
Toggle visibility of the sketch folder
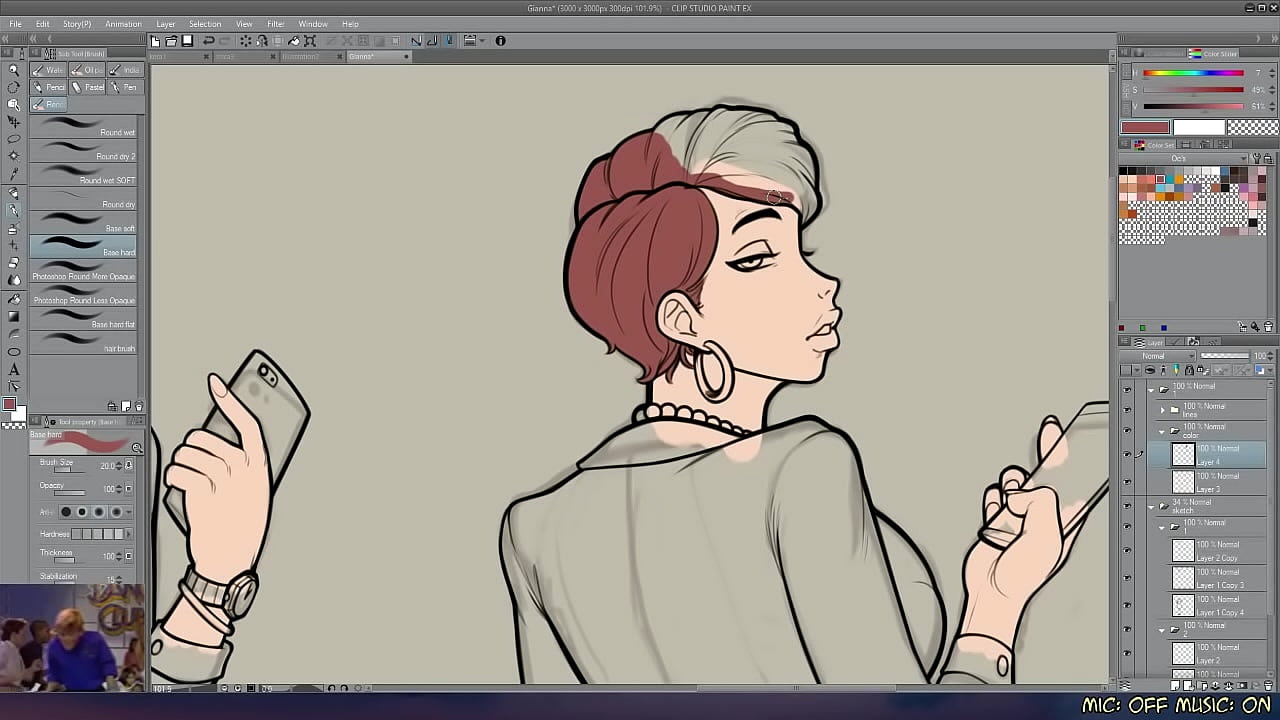coord(1127,506)
